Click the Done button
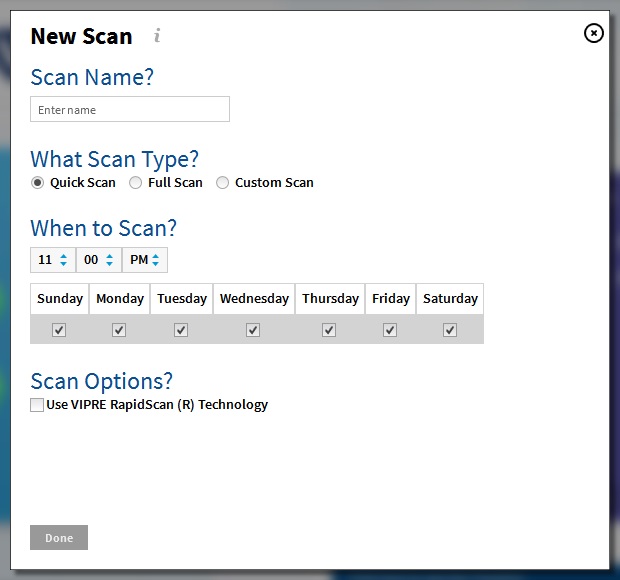Image resolution: width=620 pixels, height=580 pixels. (59, 537)
